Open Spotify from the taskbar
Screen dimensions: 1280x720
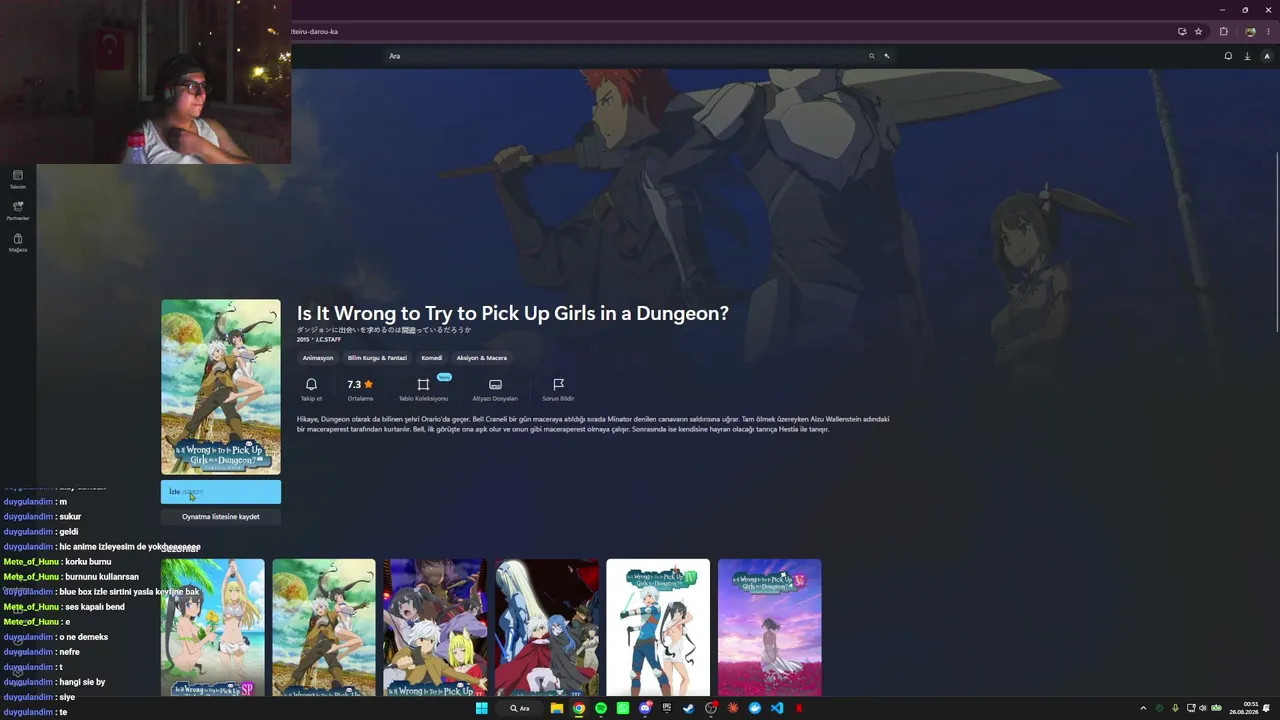pos(601,708)
